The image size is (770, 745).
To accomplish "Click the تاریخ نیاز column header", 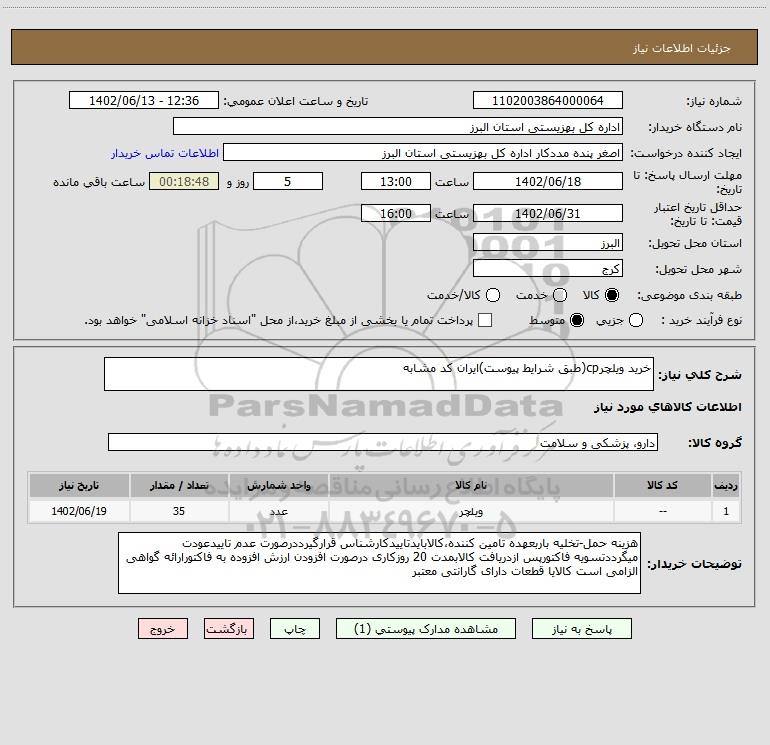I will click(79, 485).
